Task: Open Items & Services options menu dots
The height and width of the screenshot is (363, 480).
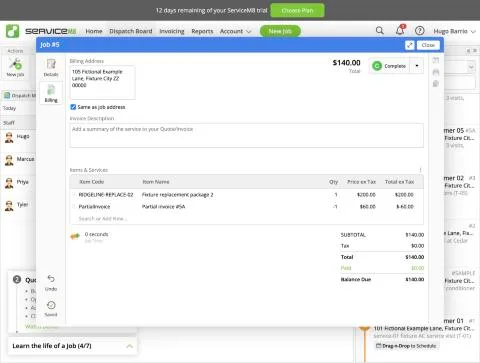Action: pos(420,170)
